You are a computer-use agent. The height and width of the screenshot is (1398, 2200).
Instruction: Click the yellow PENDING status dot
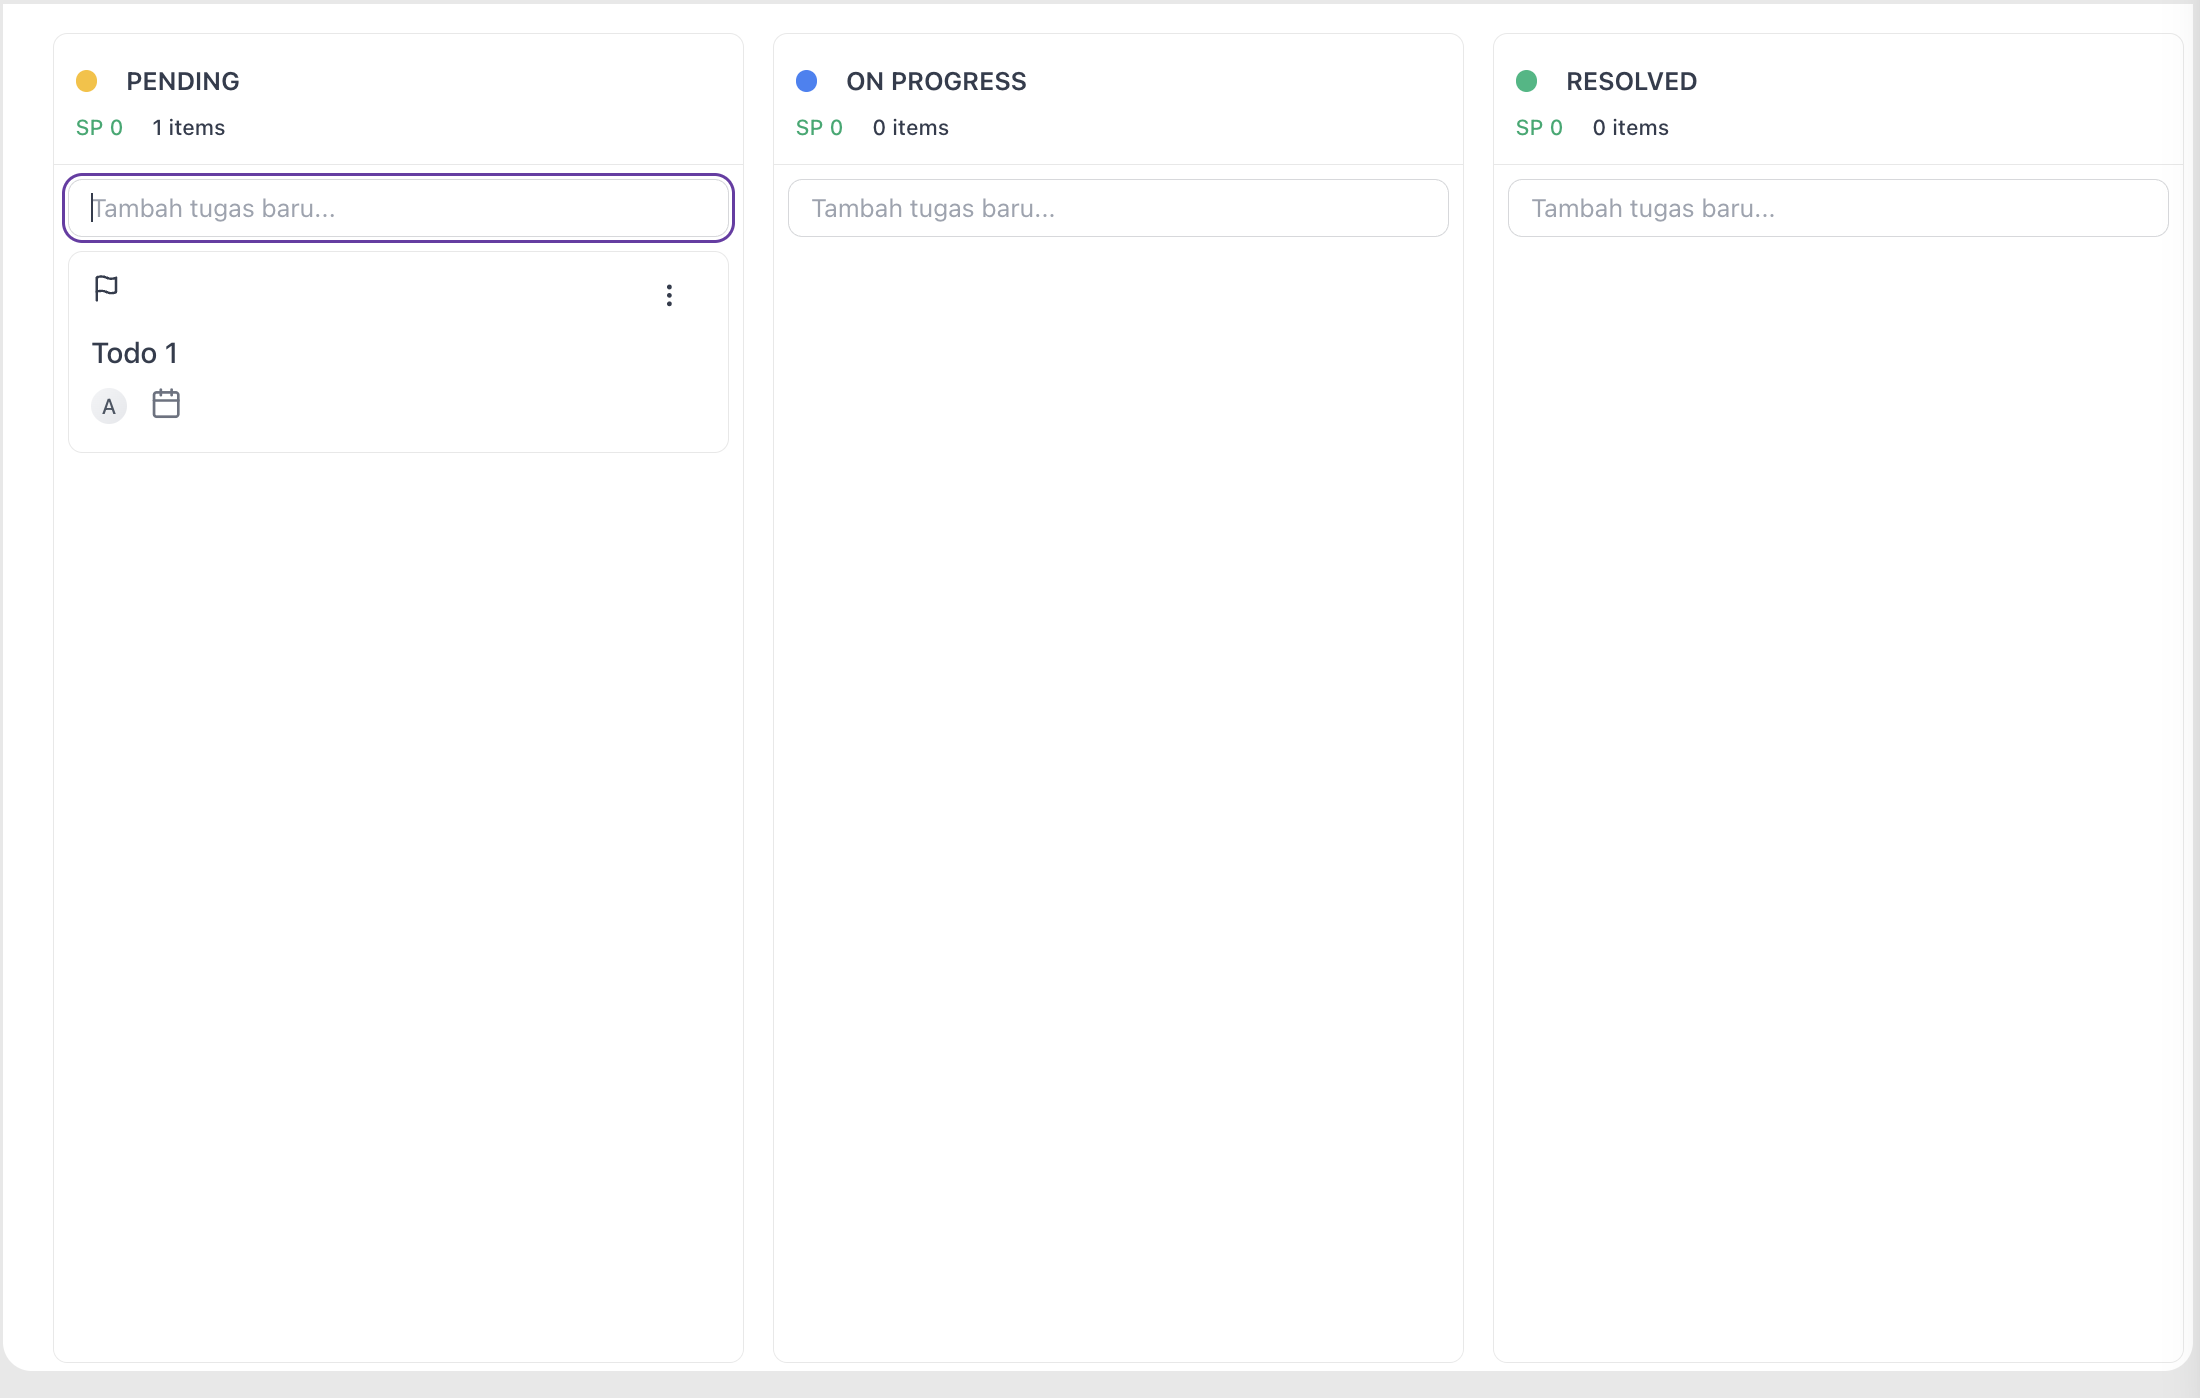pos(87,81)
